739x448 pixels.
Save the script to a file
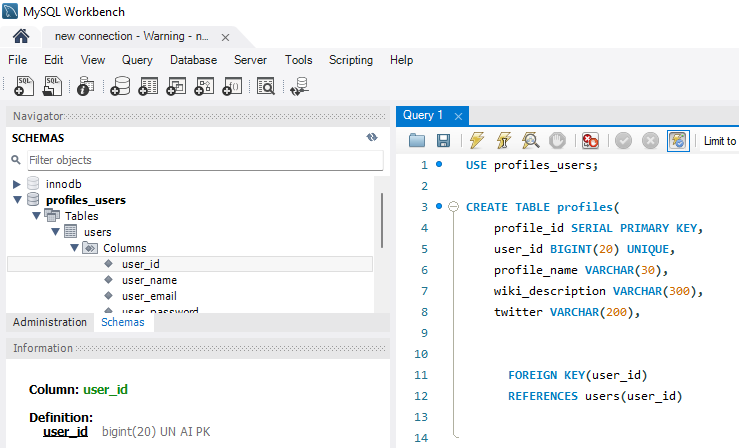(x=443, y=140)
